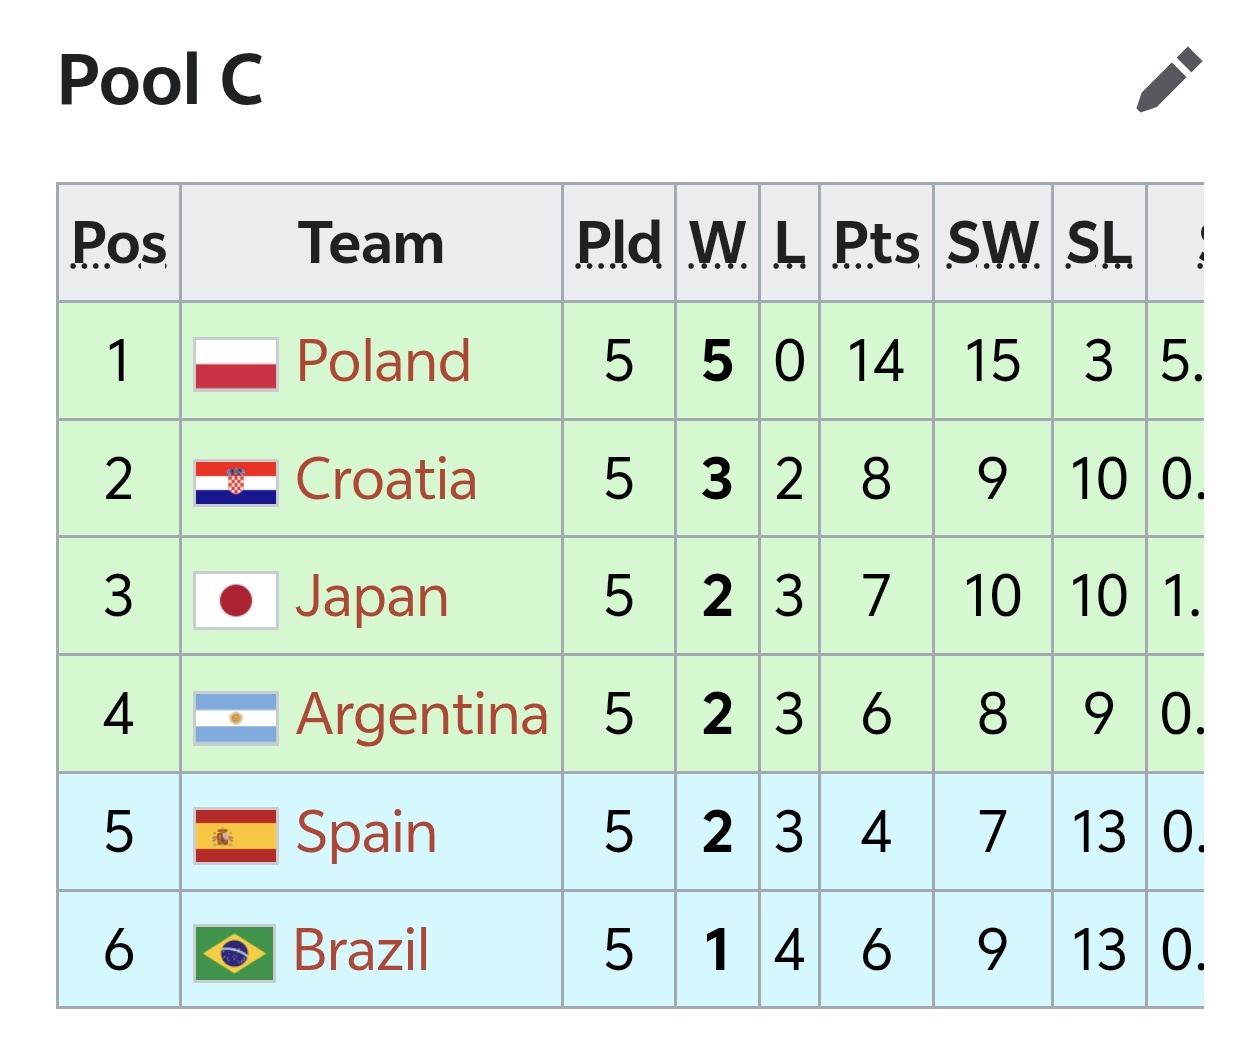
Task: Click the Pts column header abbreviation
Action: click(x=877, y=244)
